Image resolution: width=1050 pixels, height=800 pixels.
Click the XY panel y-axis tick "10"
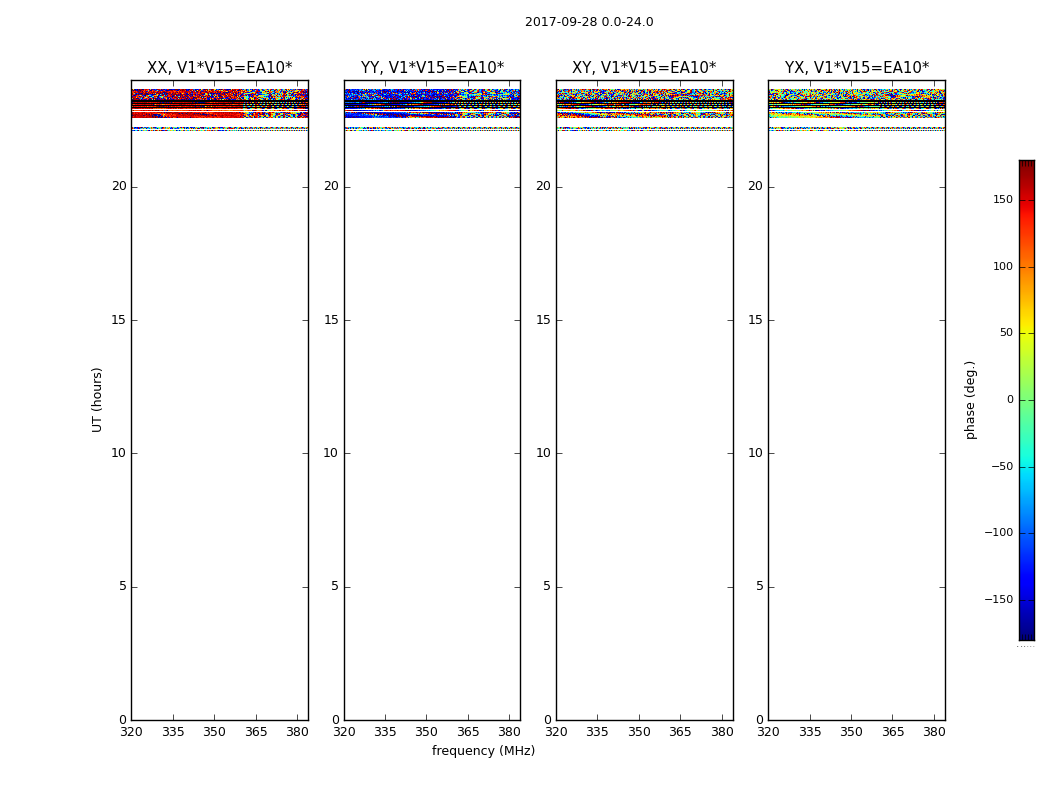click(544, 453)
